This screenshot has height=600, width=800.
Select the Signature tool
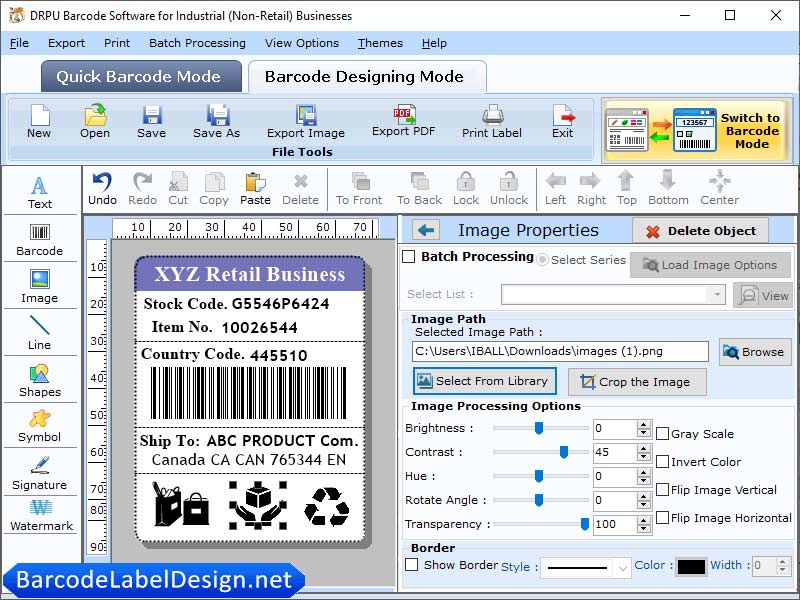point(40,478)
